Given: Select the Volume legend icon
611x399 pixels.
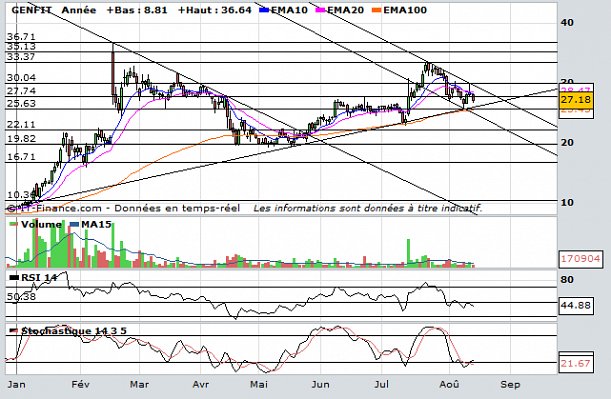Looking at the screenshot, I should pyautogui.click(x=13, y=224).
